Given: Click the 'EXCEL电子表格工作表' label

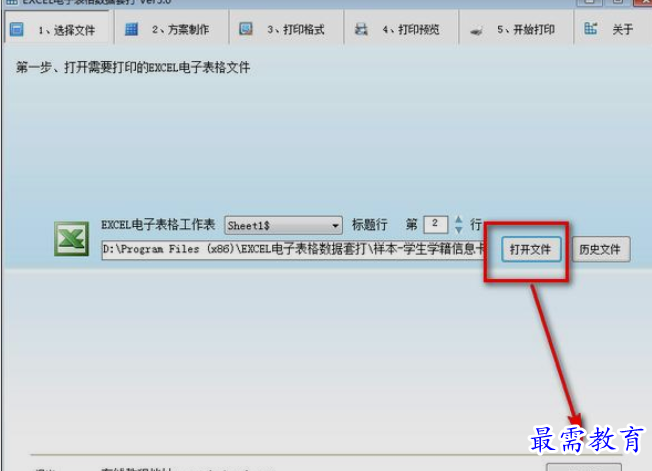Looking at the screenshot, I should [158, 225].
